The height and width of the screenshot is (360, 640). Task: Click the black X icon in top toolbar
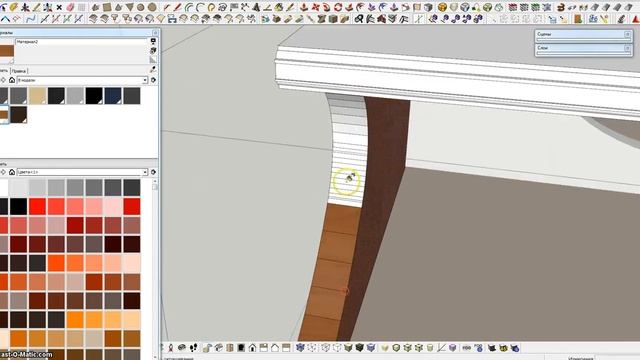click(59, 7)
